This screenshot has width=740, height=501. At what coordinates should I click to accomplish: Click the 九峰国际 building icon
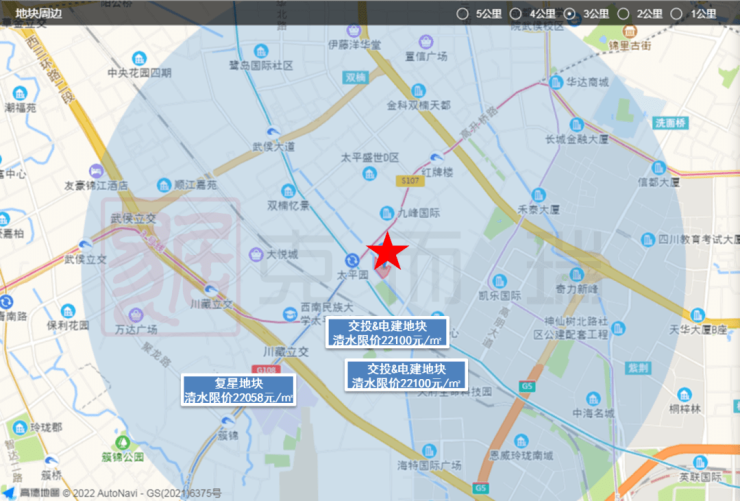[x=387, y=213]
